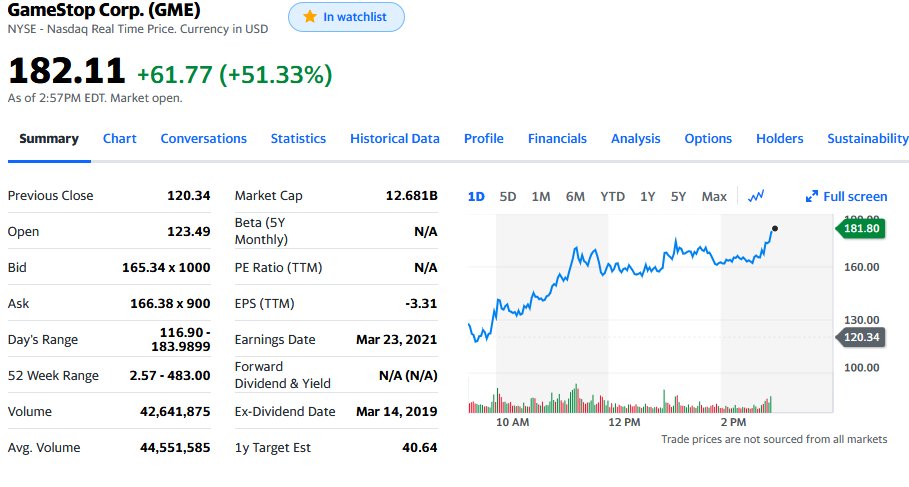
Task: Open the Sustainability tab
Action: 867,139
